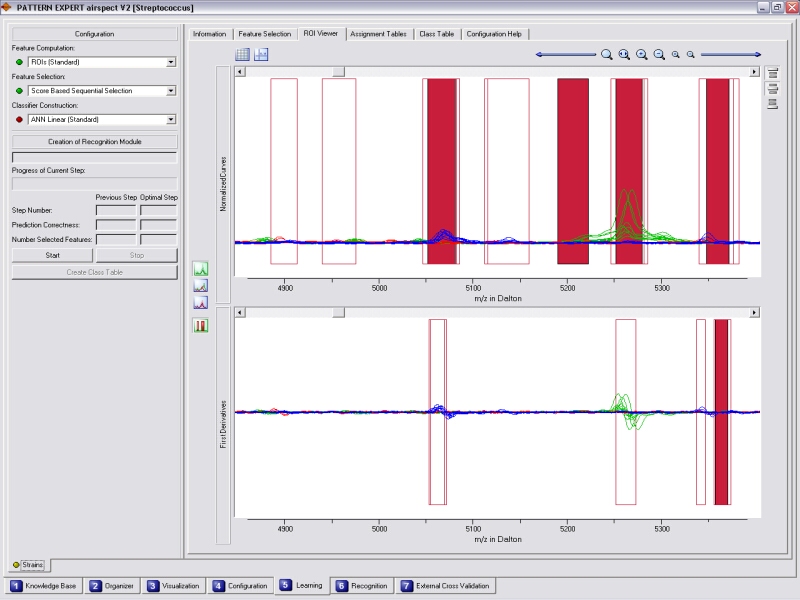The width and height of the screenshot is (800, 600).
Task: Open the ANN Linear classifier dropdown
Action: tap(171, 119)
